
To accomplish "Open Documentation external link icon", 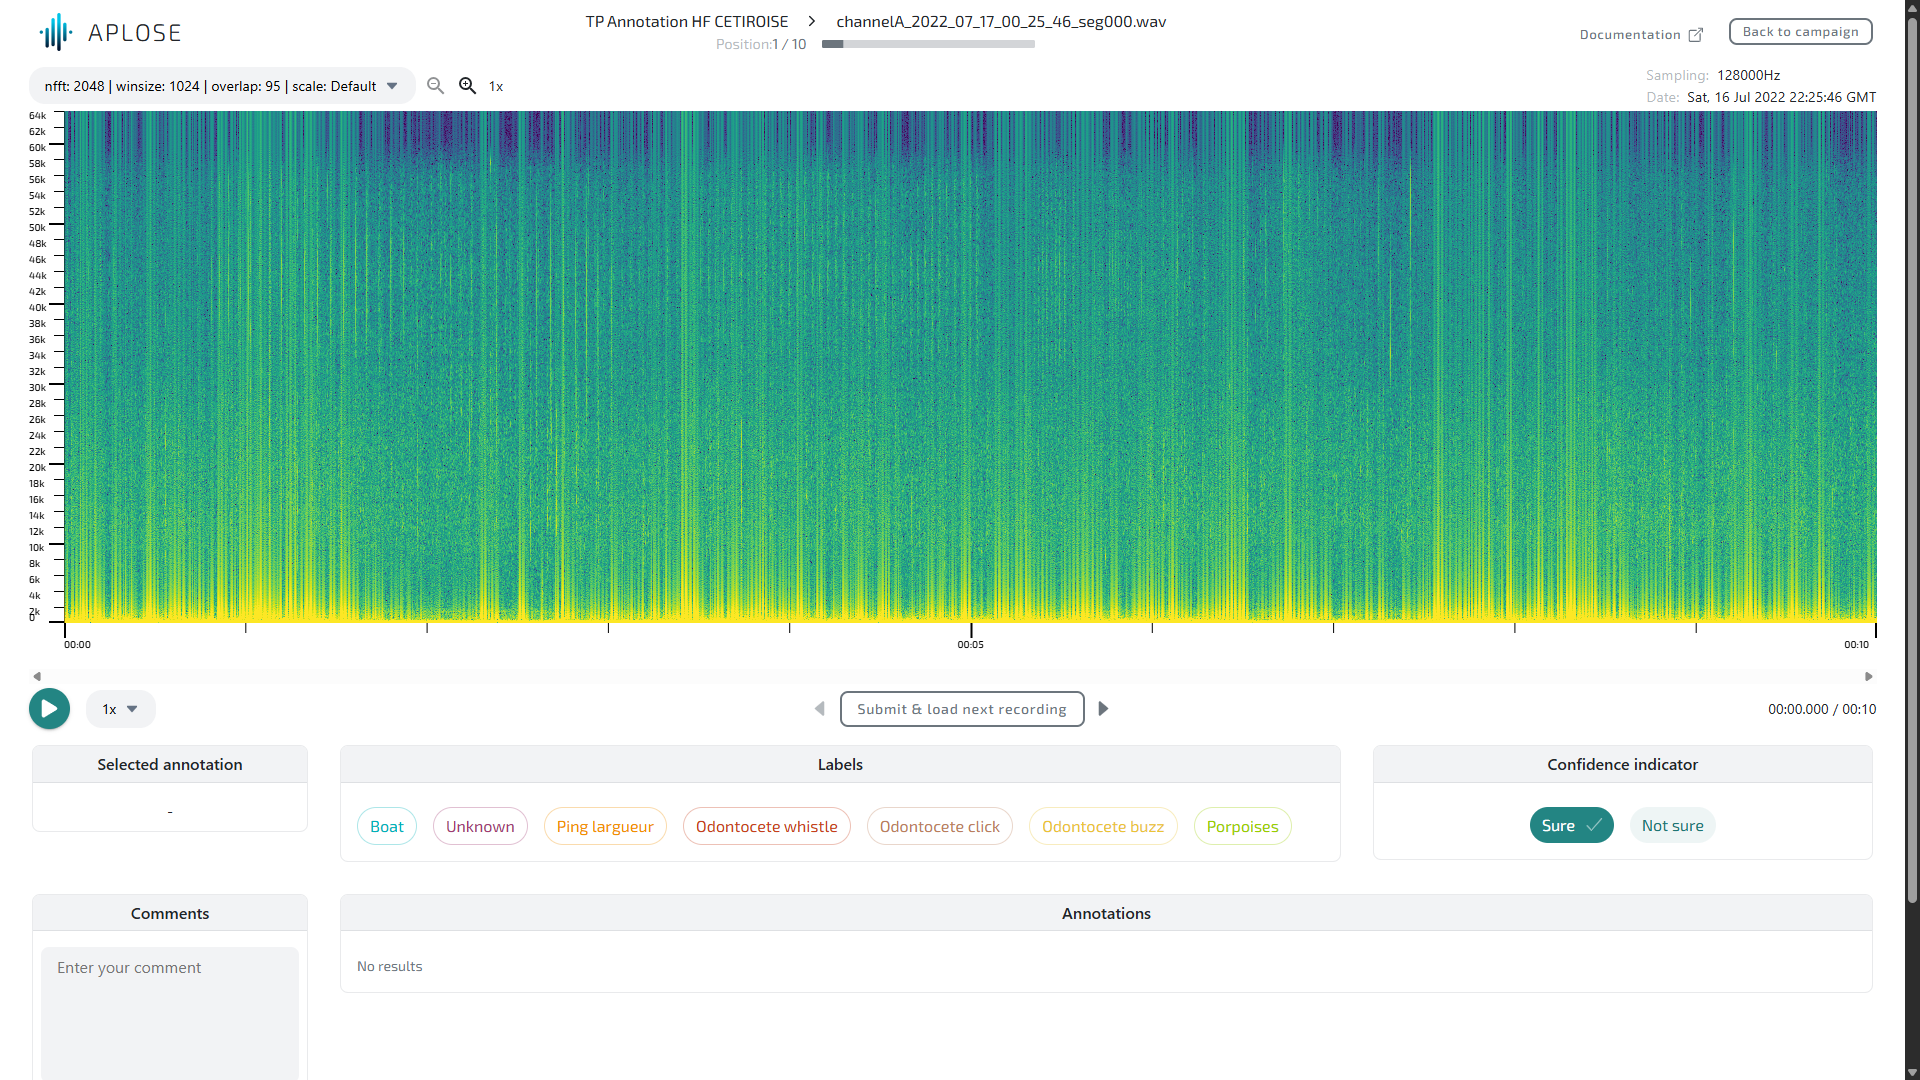I will click(x=1696, y=35).
